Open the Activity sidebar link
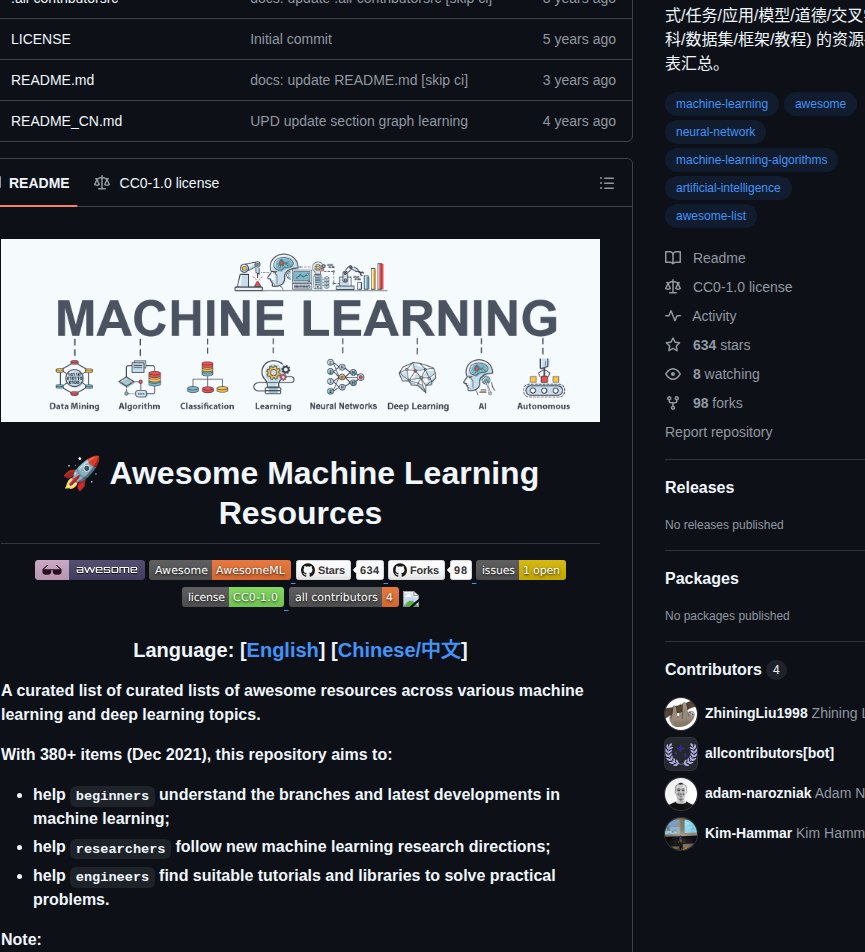865x952 pixels. [x=714, y=316]
